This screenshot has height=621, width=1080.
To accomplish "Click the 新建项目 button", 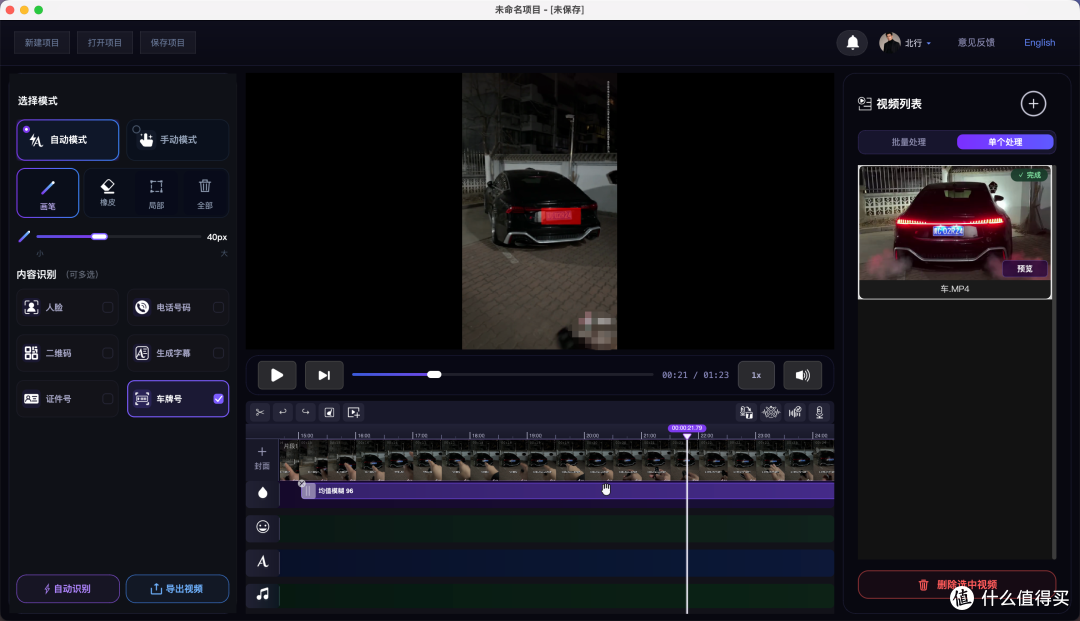I will (x=42, y=43).
